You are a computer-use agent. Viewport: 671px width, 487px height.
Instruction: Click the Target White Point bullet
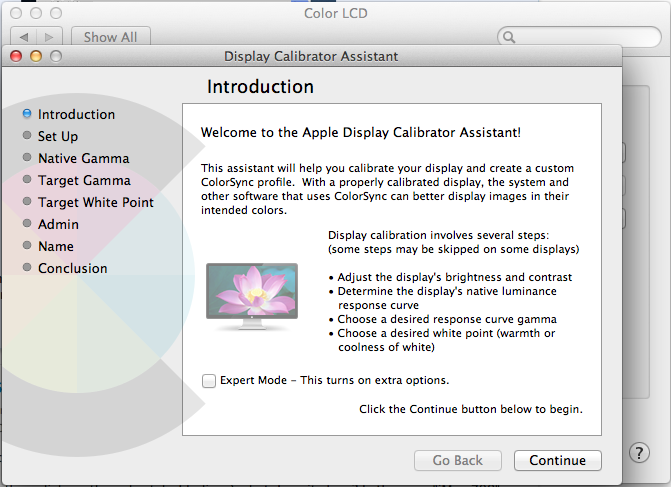pos(26,202)
